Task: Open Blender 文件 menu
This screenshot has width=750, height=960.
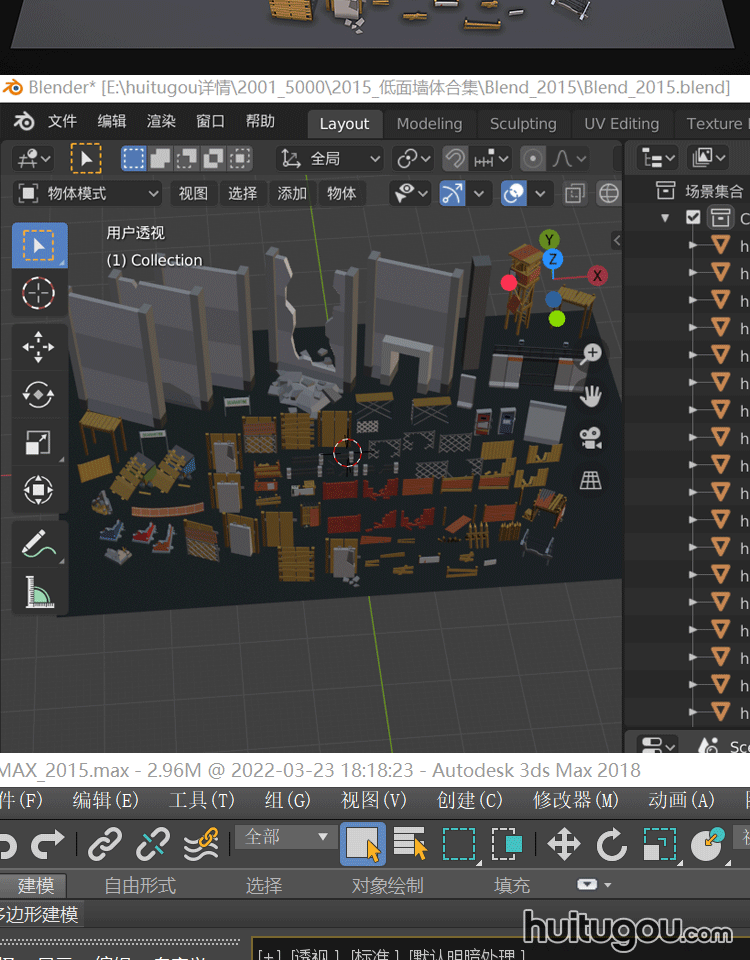Action: pos(62,121)
